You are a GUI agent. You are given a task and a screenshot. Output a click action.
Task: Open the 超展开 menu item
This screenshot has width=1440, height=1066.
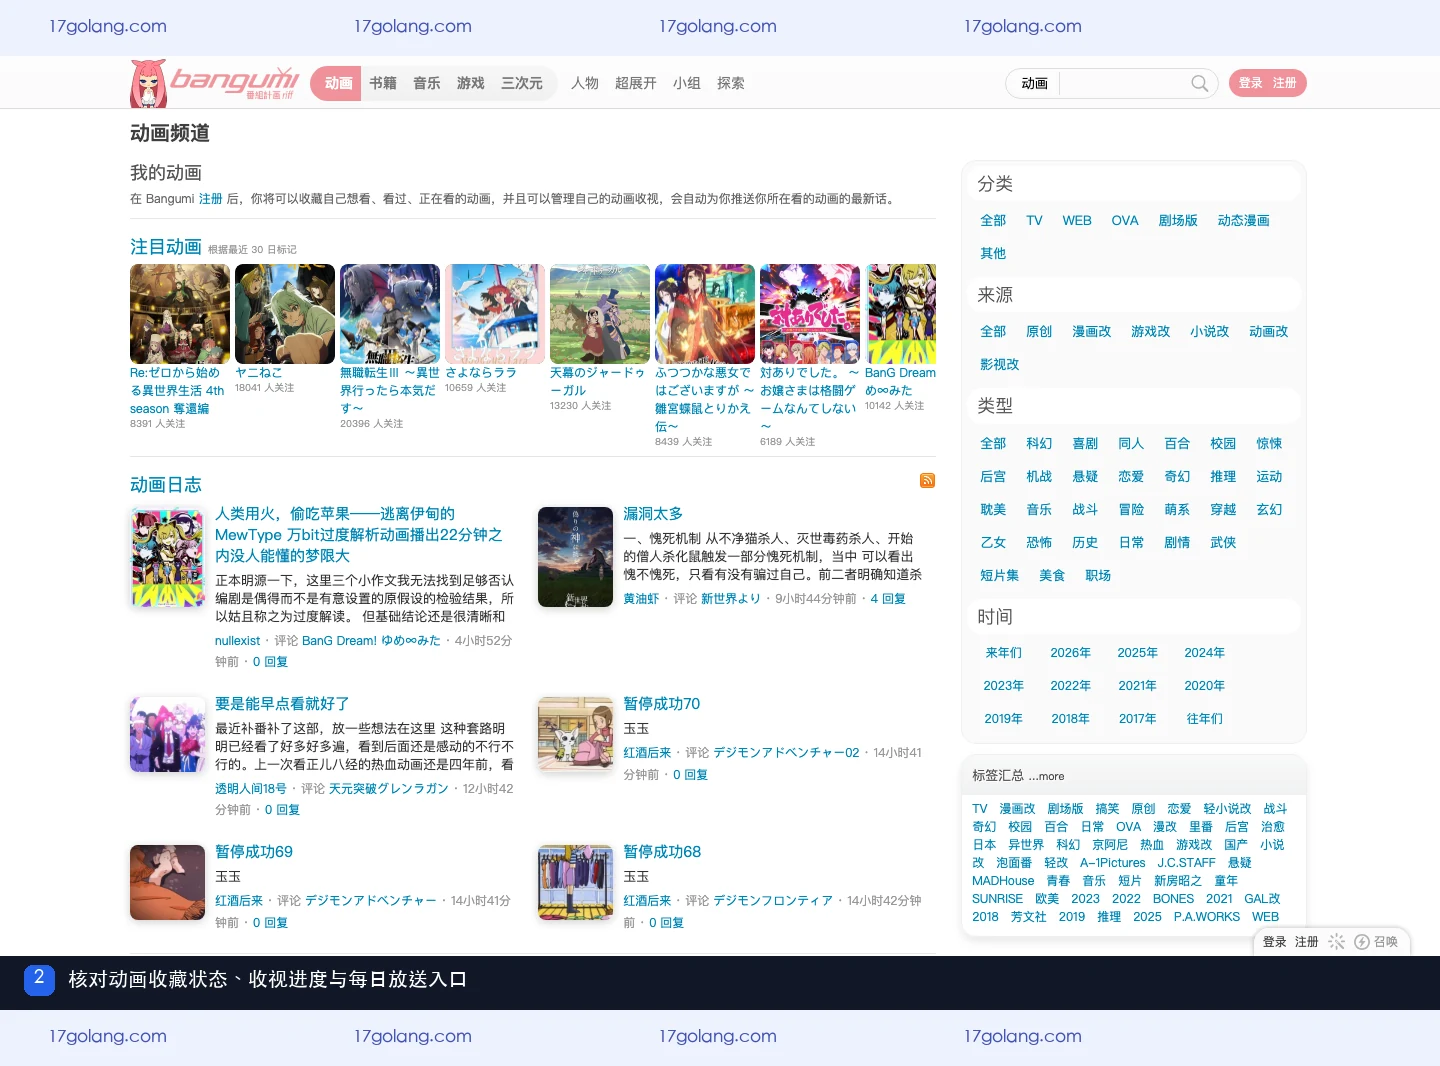636,83
